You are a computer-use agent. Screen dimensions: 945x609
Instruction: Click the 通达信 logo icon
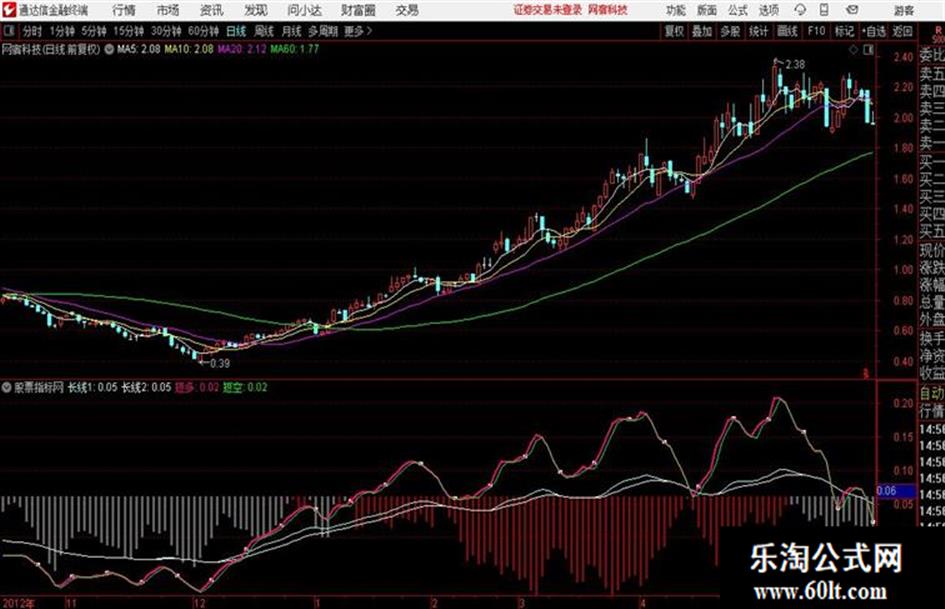pos(8,10)
